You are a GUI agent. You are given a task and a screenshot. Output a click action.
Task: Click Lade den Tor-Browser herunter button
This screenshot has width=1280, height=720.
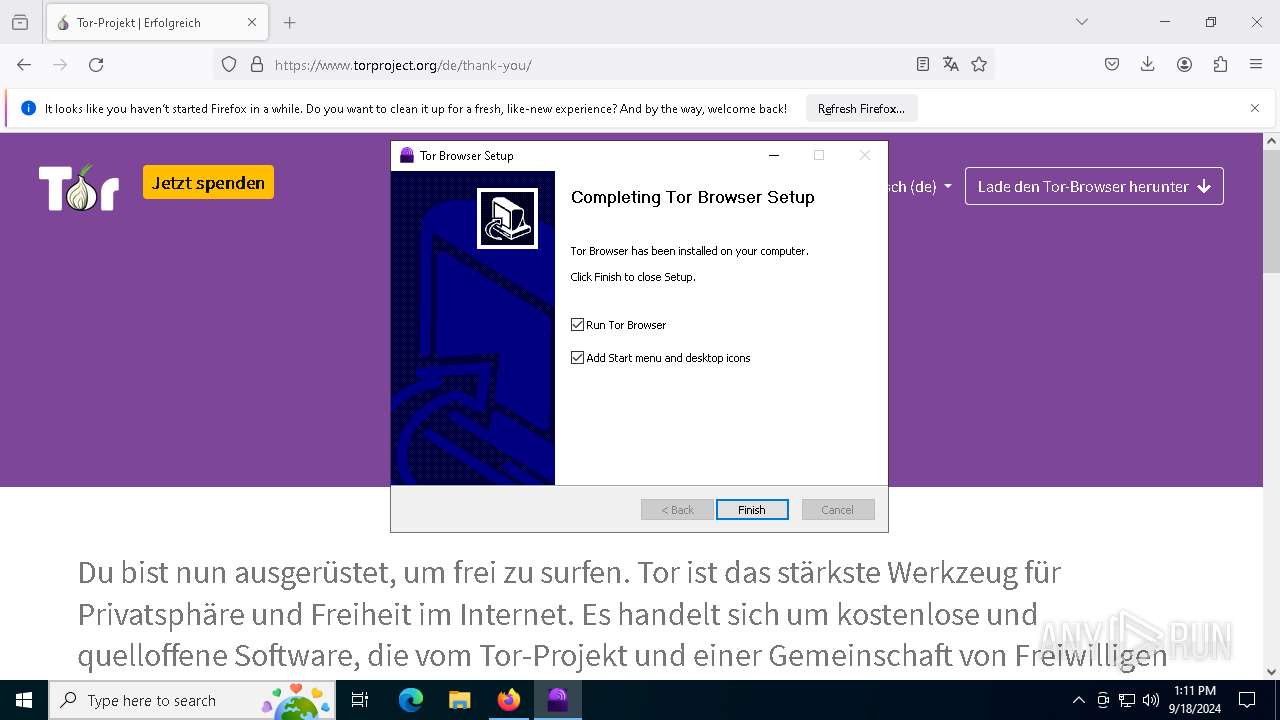[1094, 186]
